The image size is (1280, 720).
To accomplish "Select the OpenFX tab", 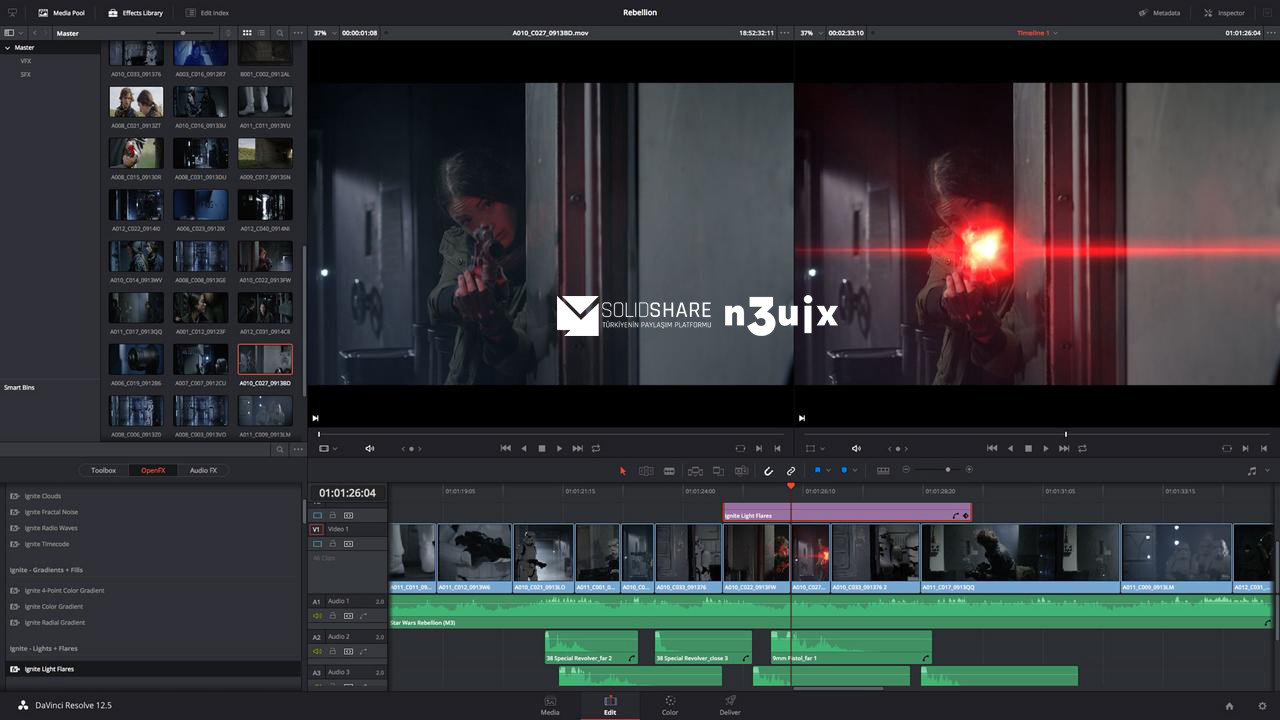I will click(153, 470).
